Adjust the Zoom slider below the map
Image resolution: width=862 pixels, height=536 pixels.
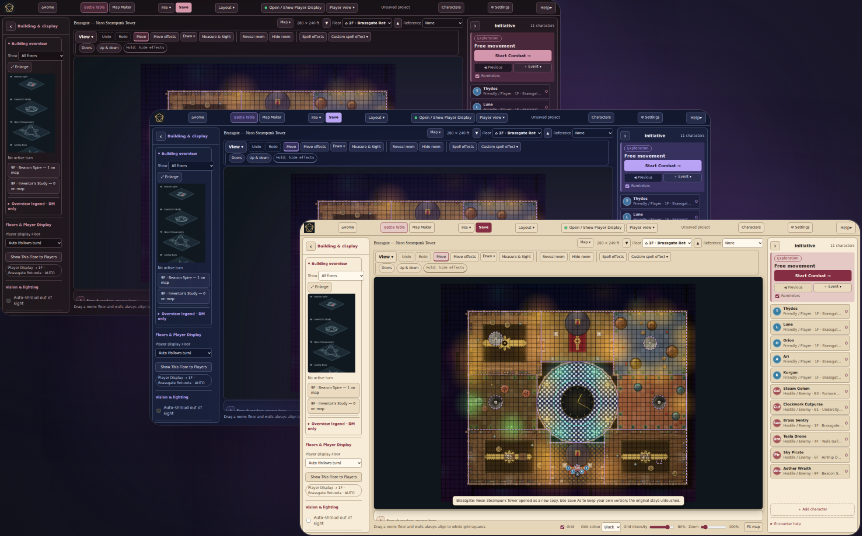click(714, 527)
